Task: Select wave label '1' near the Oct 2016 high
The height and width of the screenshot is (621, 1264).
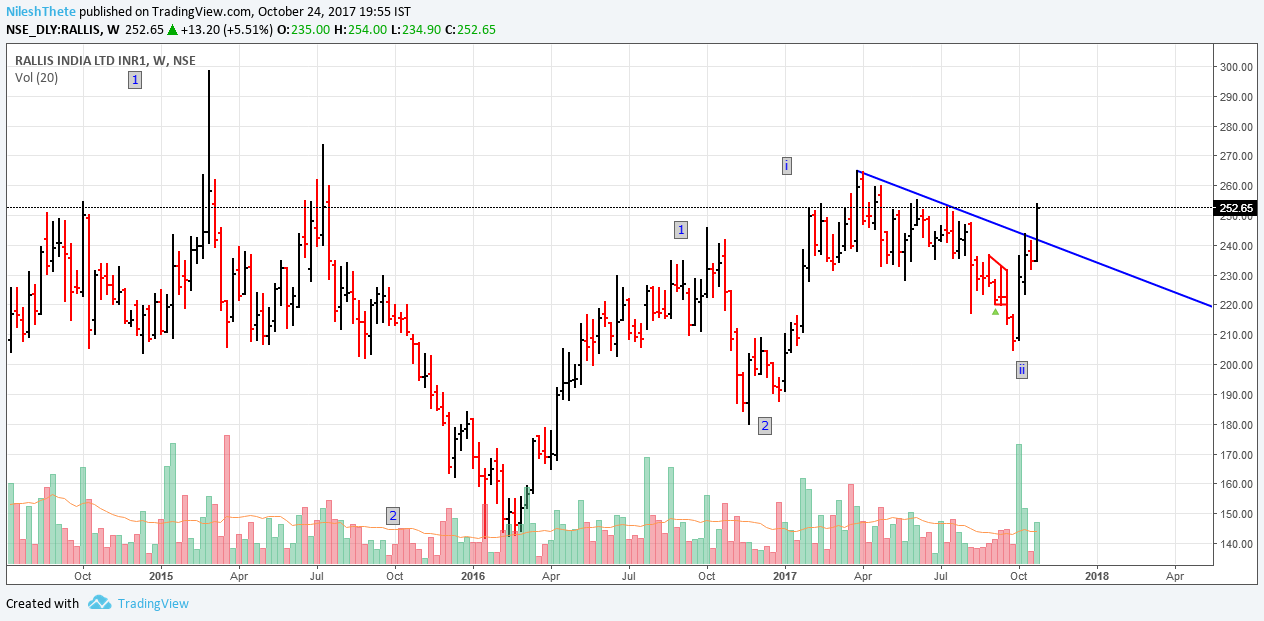Action: tap(681, 230)
